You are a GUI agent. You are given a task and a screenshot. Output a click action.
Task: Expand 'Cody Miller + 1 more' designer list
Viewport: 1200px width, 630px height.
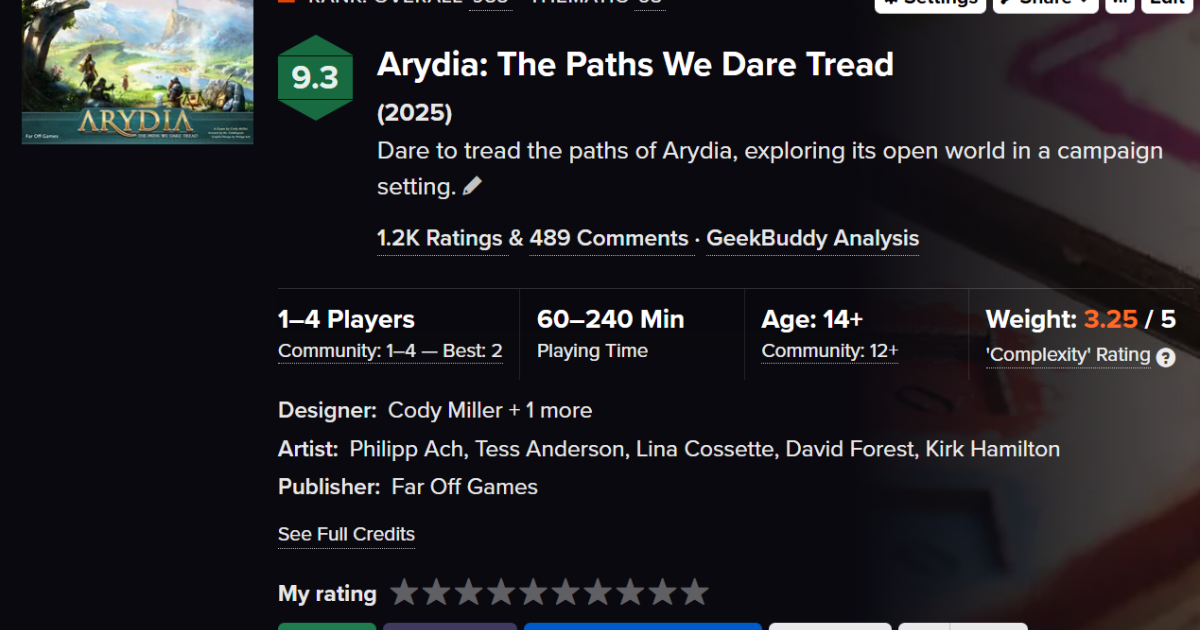(549, 410)
